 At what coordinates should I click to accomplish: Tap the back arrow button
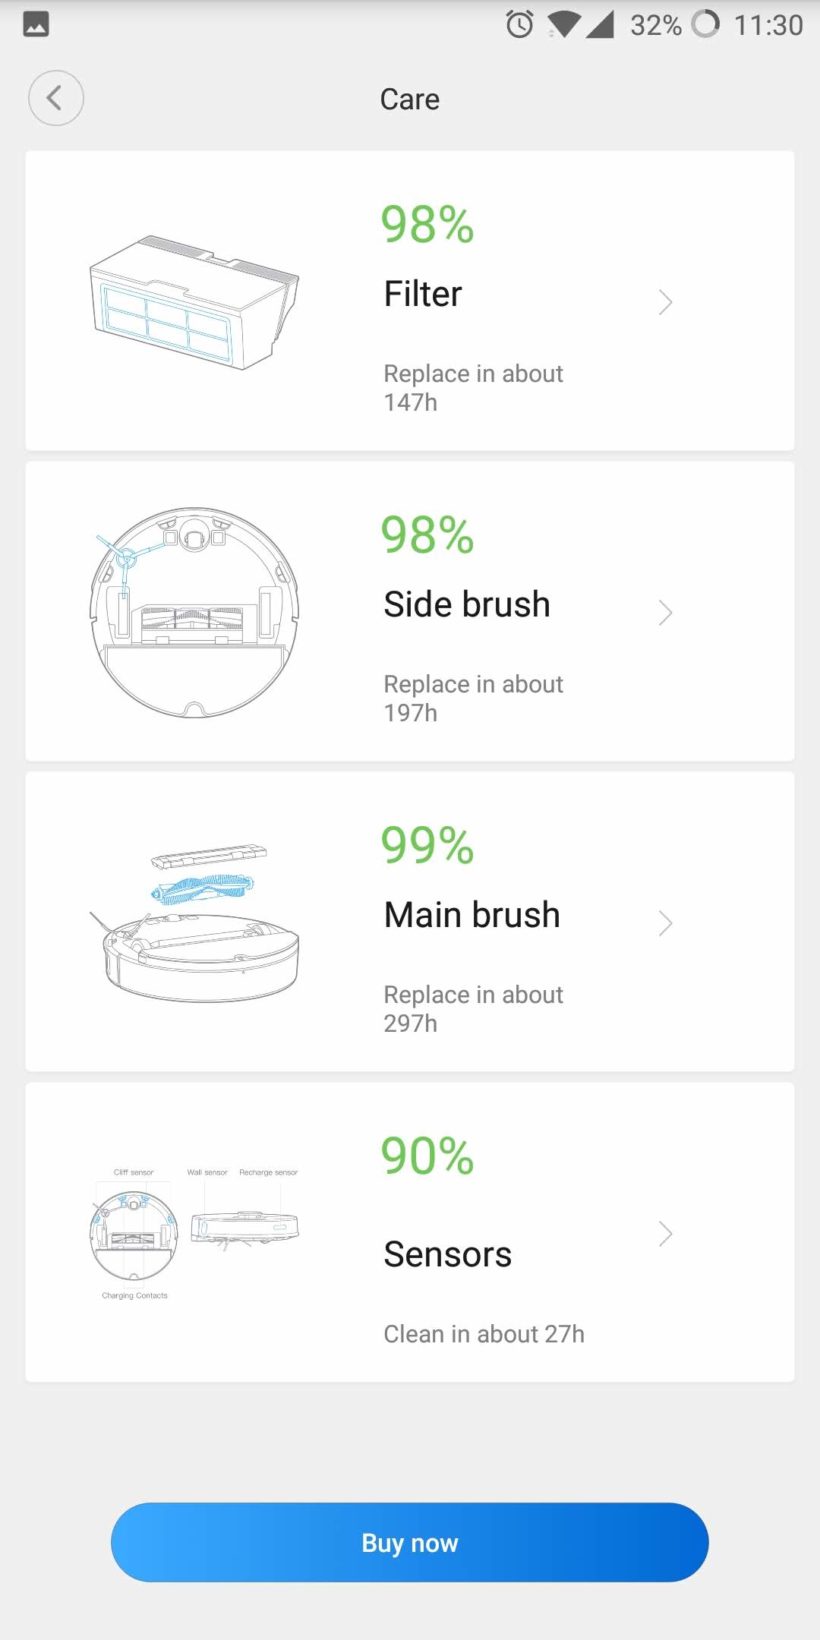point(56,98)
